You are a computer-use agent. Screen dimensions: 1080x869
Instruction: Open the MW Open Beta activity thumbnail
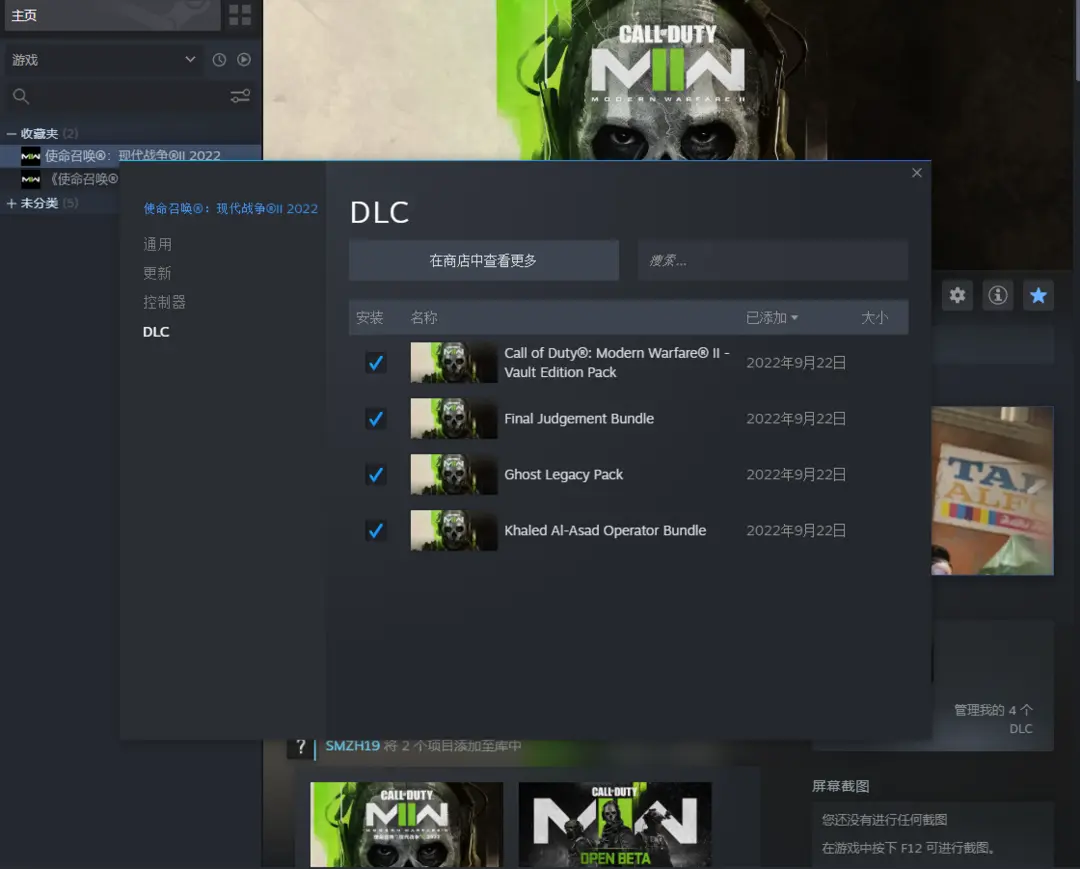click(615, 824)
